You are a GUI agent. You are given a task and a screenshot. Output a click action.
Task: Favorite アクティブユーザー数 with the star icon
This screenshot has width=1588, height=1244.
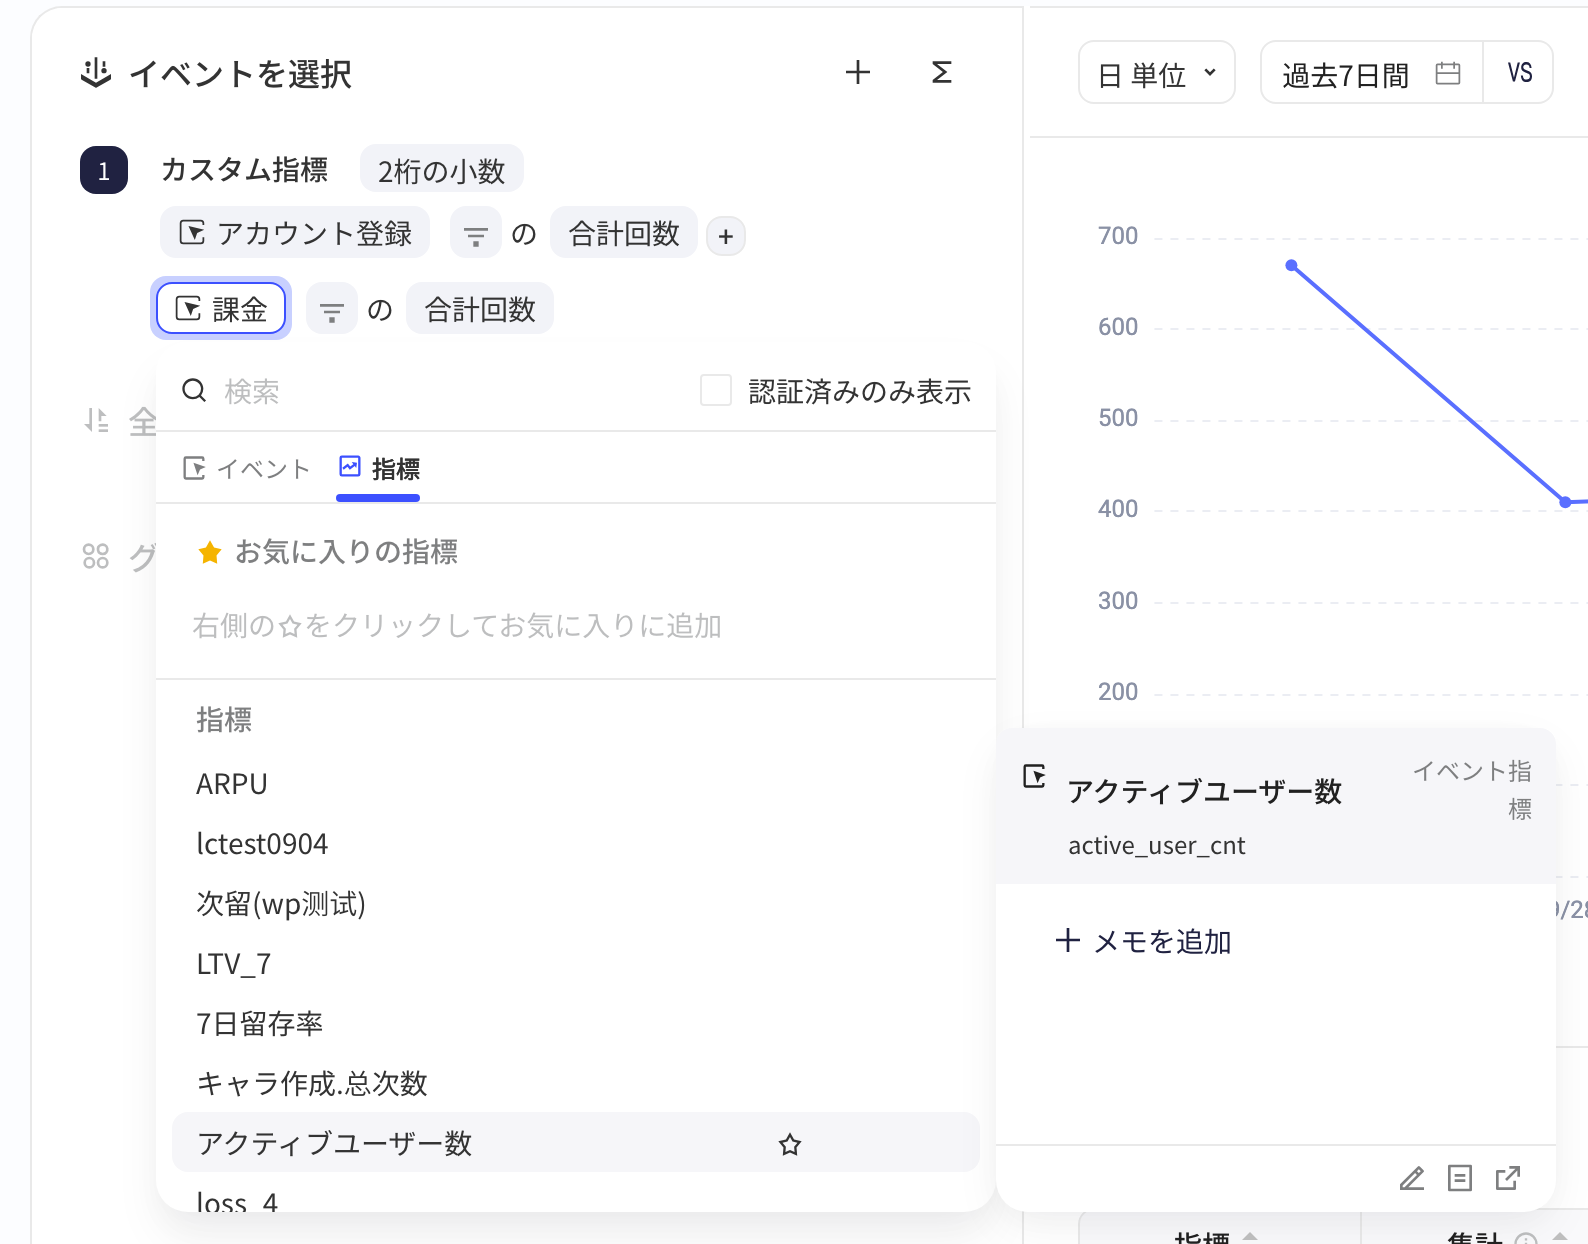click(790, 1144)
